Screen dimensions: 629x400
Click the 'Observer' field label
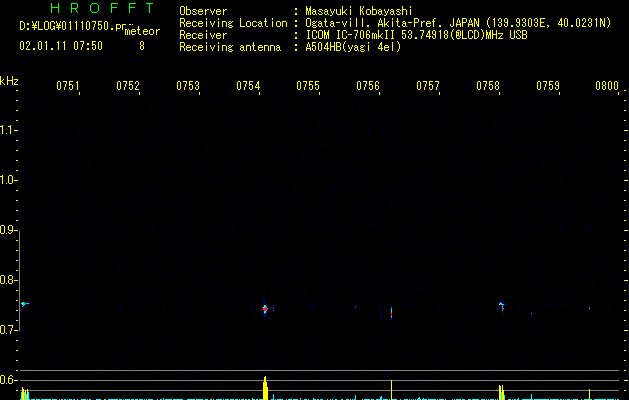coord(203,11)
